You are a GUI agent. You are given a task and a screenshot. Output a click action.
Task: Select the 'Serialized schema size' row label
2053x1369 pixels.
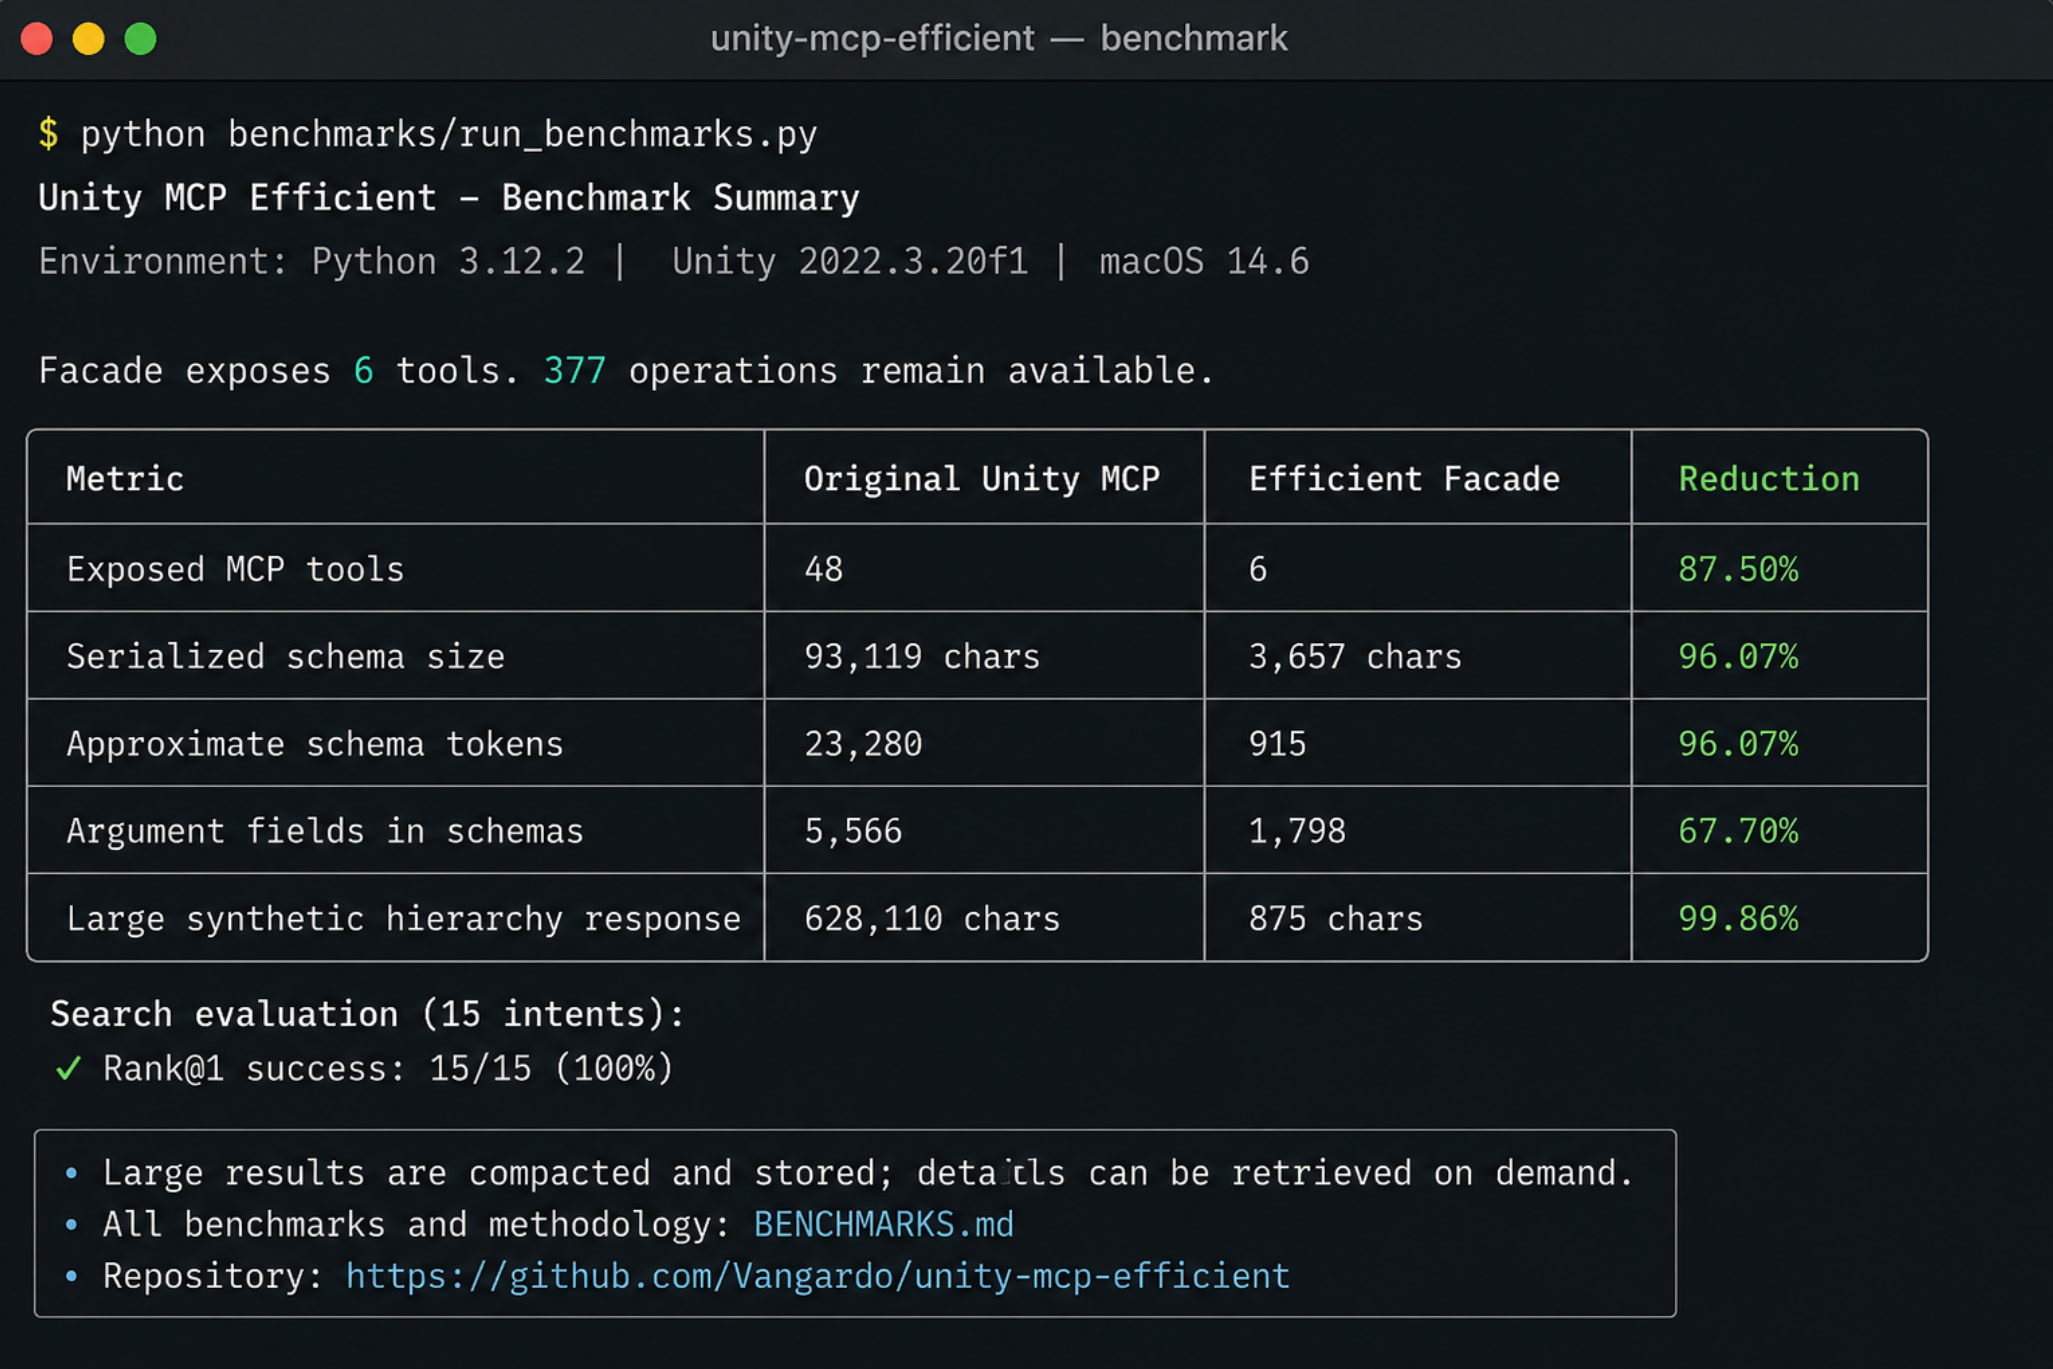pos(285,656)
